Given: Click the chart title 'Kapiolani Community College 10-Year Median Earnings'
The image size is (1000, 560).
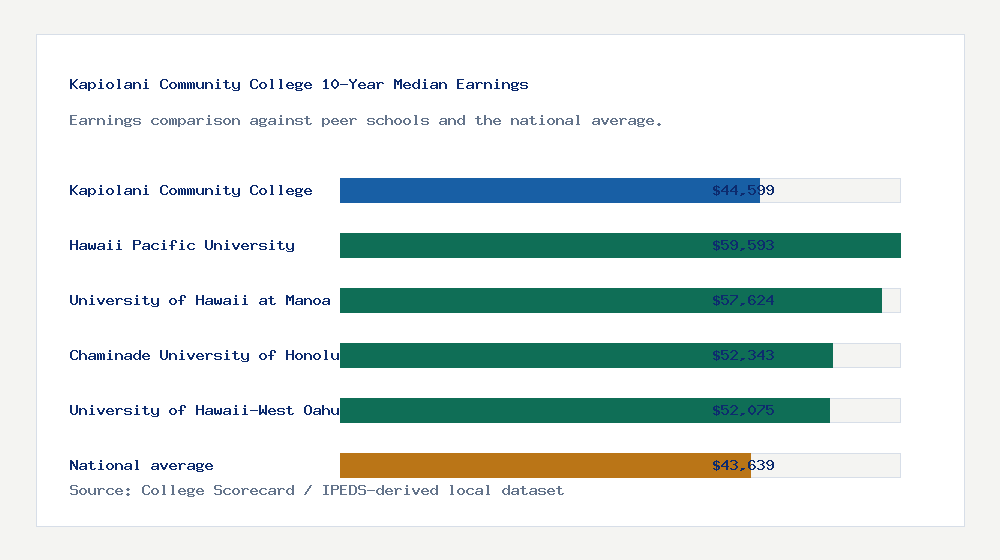Looking at the screenshot, I should [x=298, y=84].
